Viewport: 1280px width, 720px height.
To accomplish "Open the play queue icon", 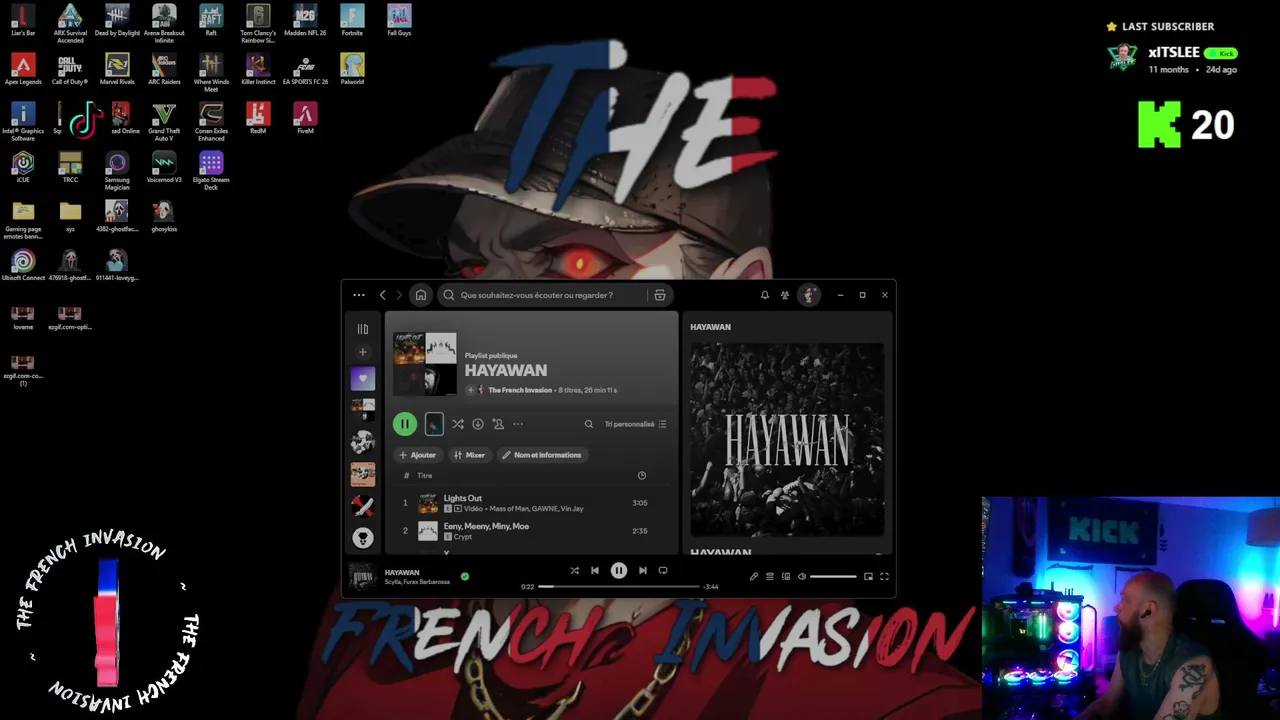I will [770, 576].
